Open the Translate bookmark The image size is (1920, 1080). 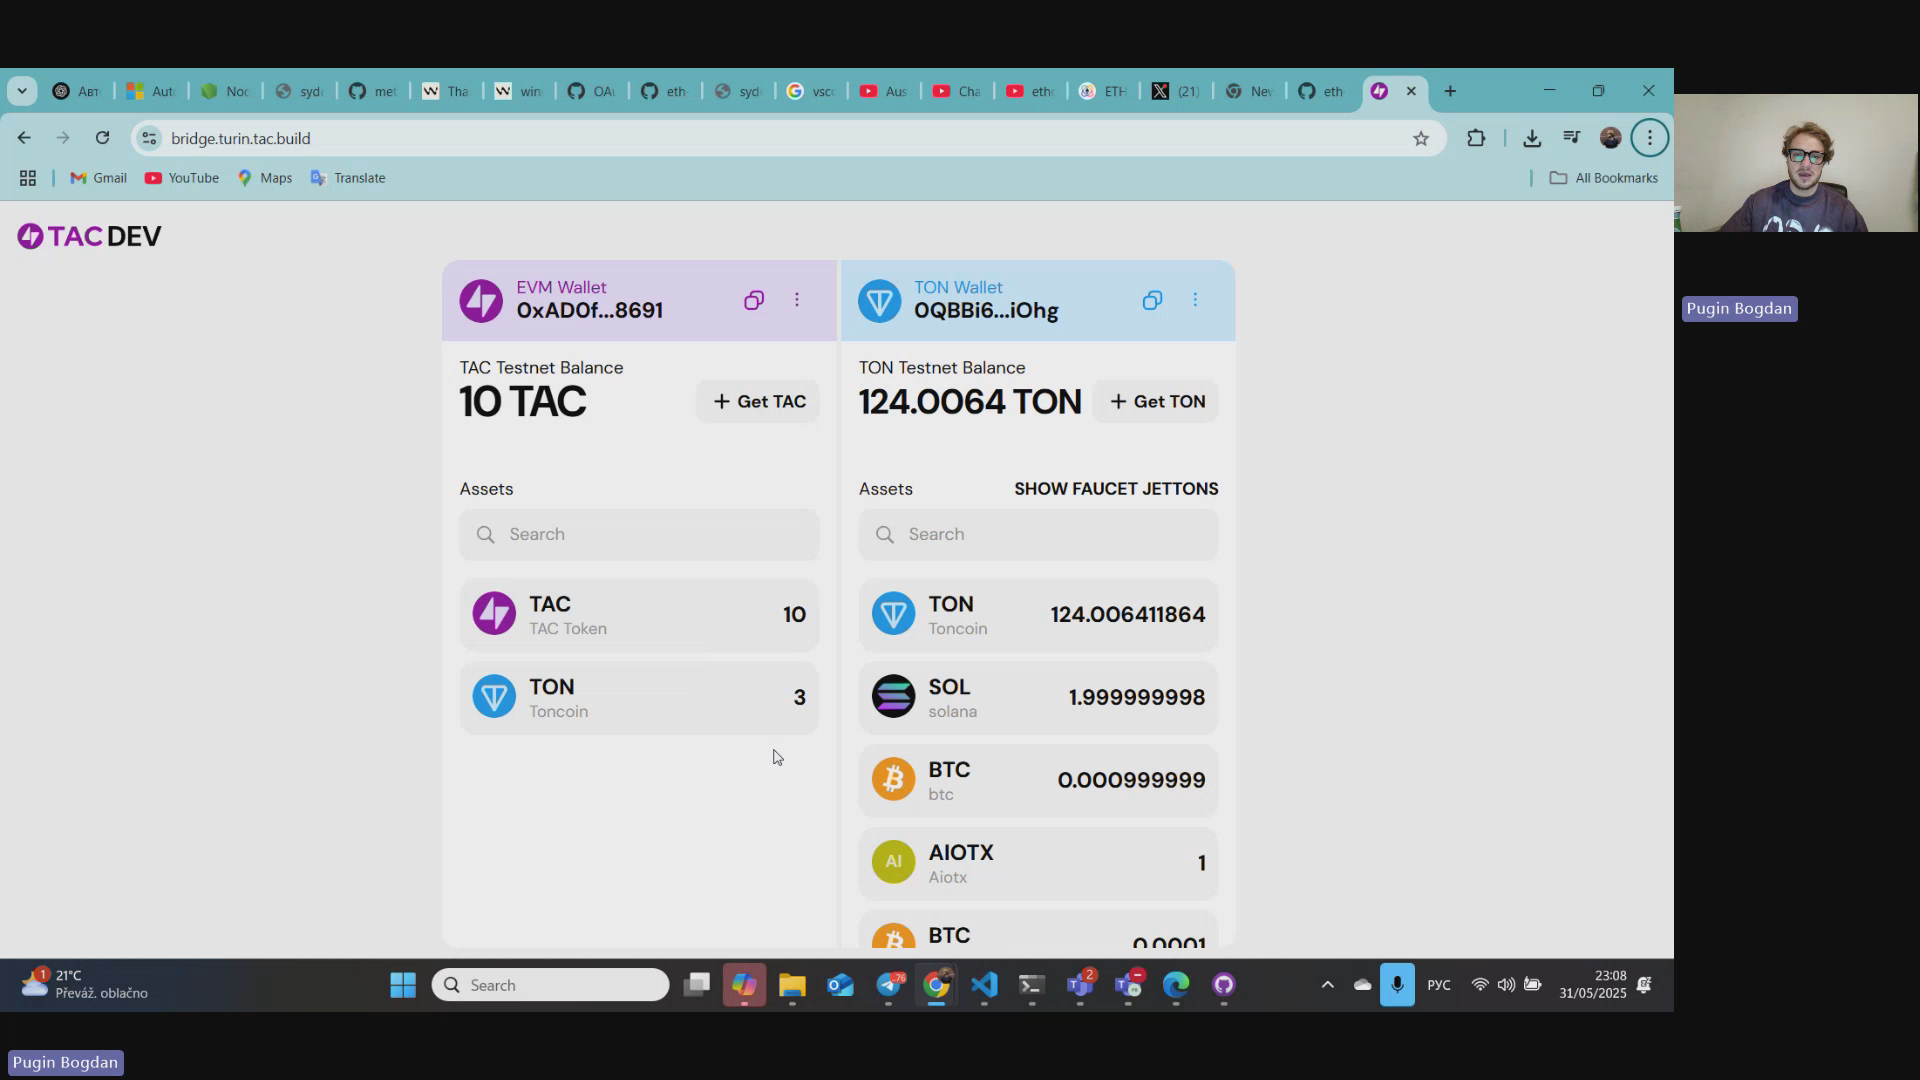coord(347,178)
